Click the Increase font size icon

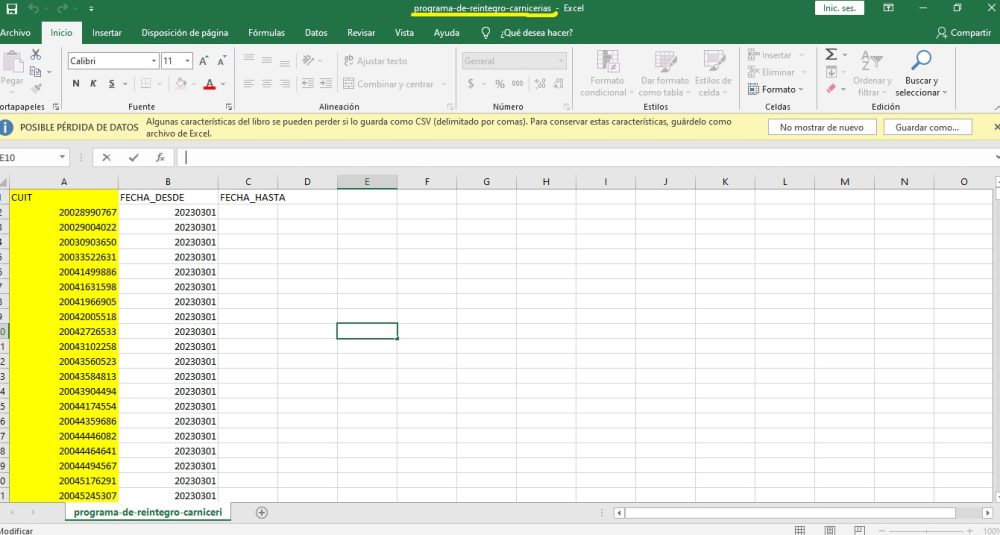click(204, 61)
